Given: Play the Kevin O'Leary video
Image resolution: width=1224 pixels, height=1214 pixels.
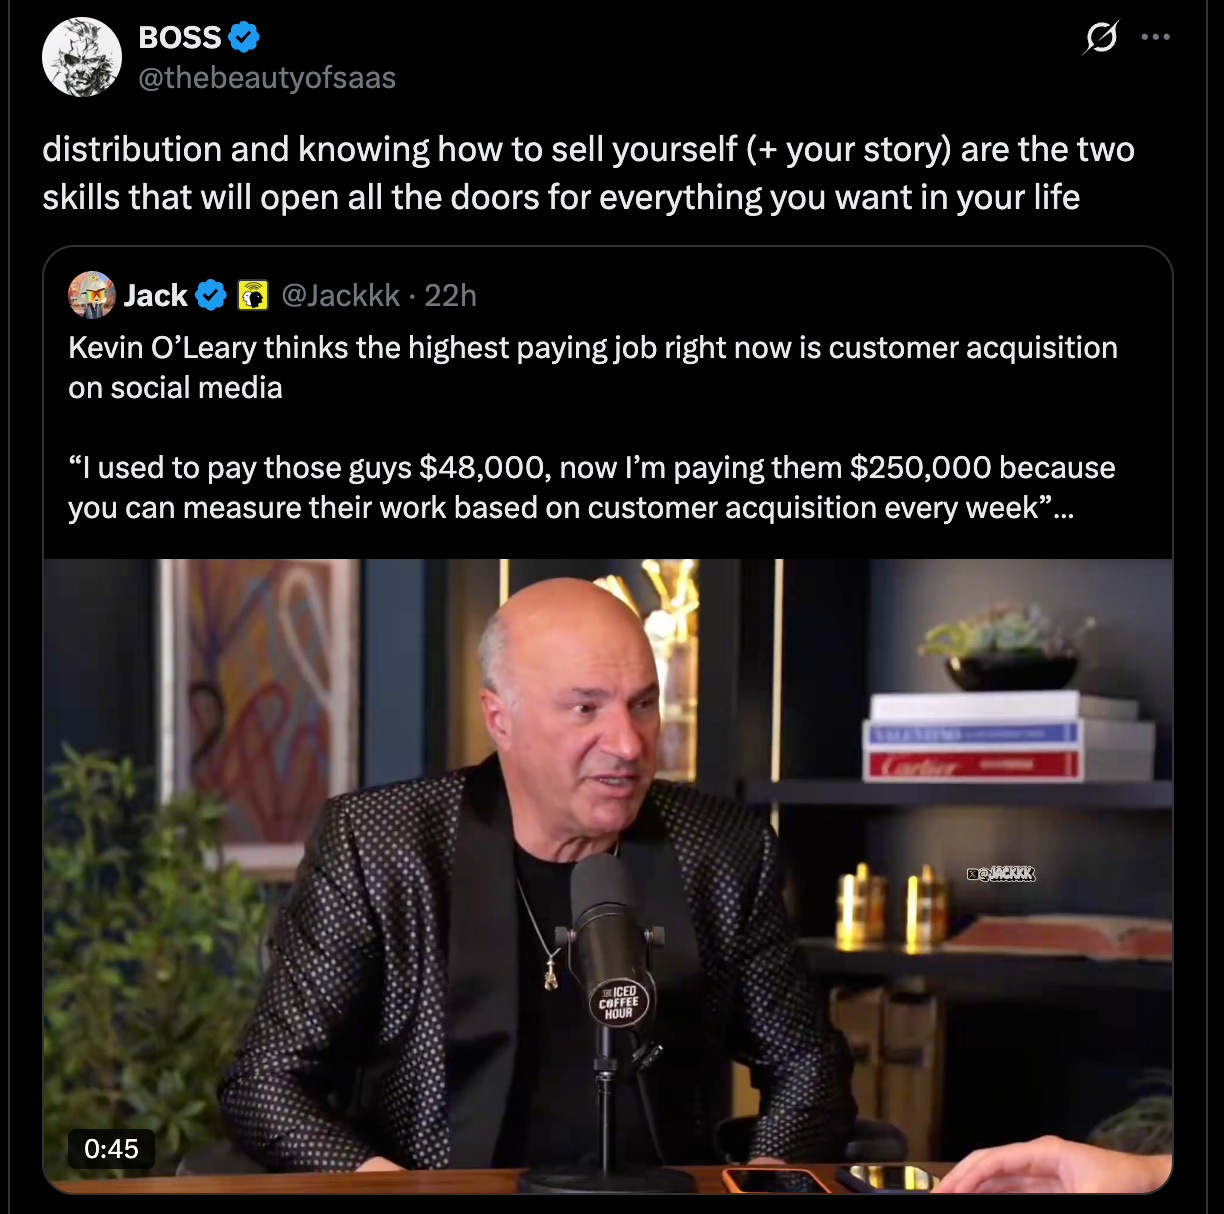Looking at the screenshot, I should click(608, 876).
